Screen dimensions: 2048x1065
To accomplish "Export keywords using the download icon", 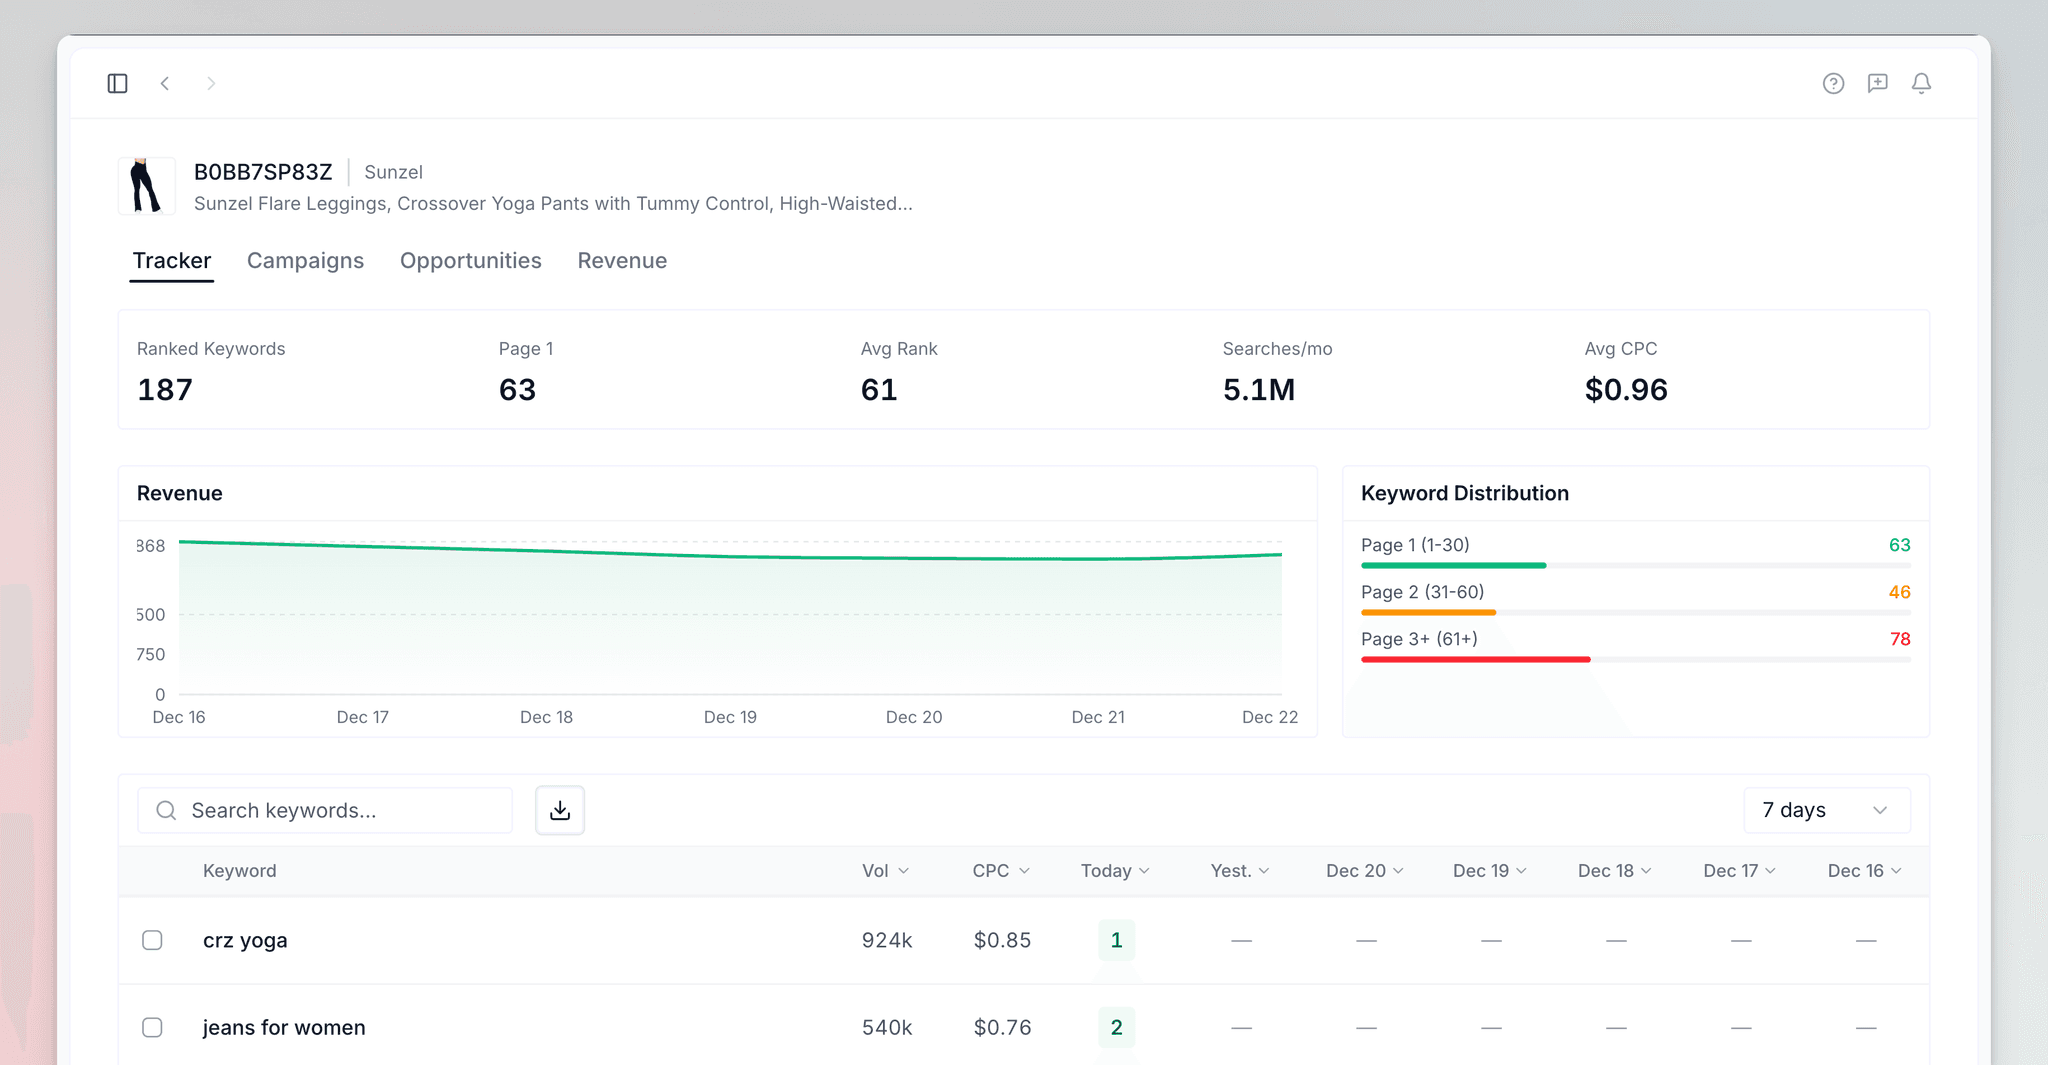I will click(x=559, y=810).
